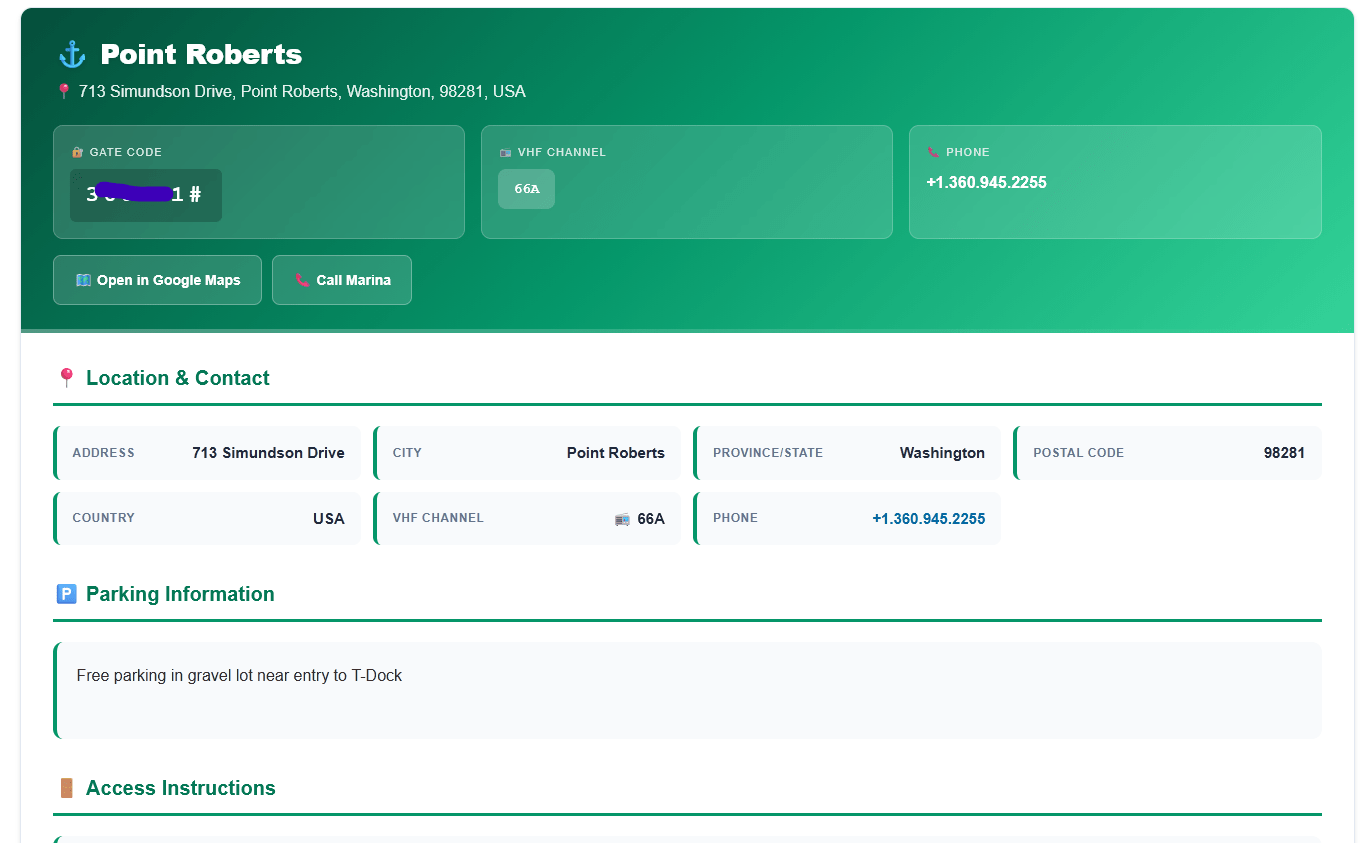
Task: Click the anchor icon beside Point Roberts
Action: [73, 54]
